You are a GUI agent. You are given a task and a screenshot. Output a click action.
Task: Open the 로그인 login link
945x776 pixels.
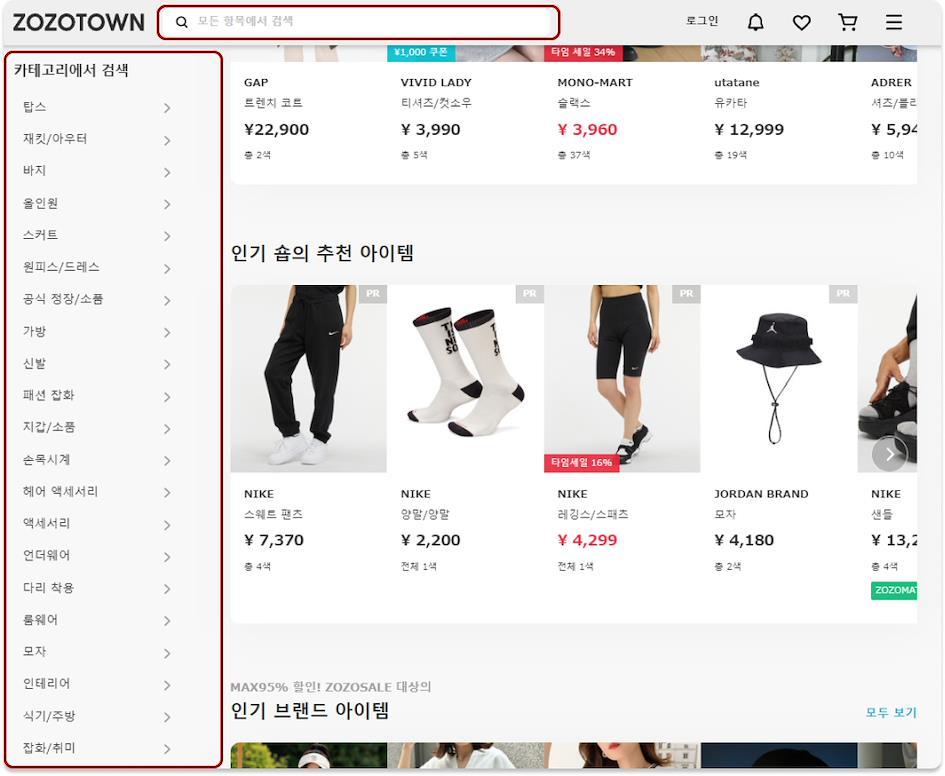coord(702,21)
